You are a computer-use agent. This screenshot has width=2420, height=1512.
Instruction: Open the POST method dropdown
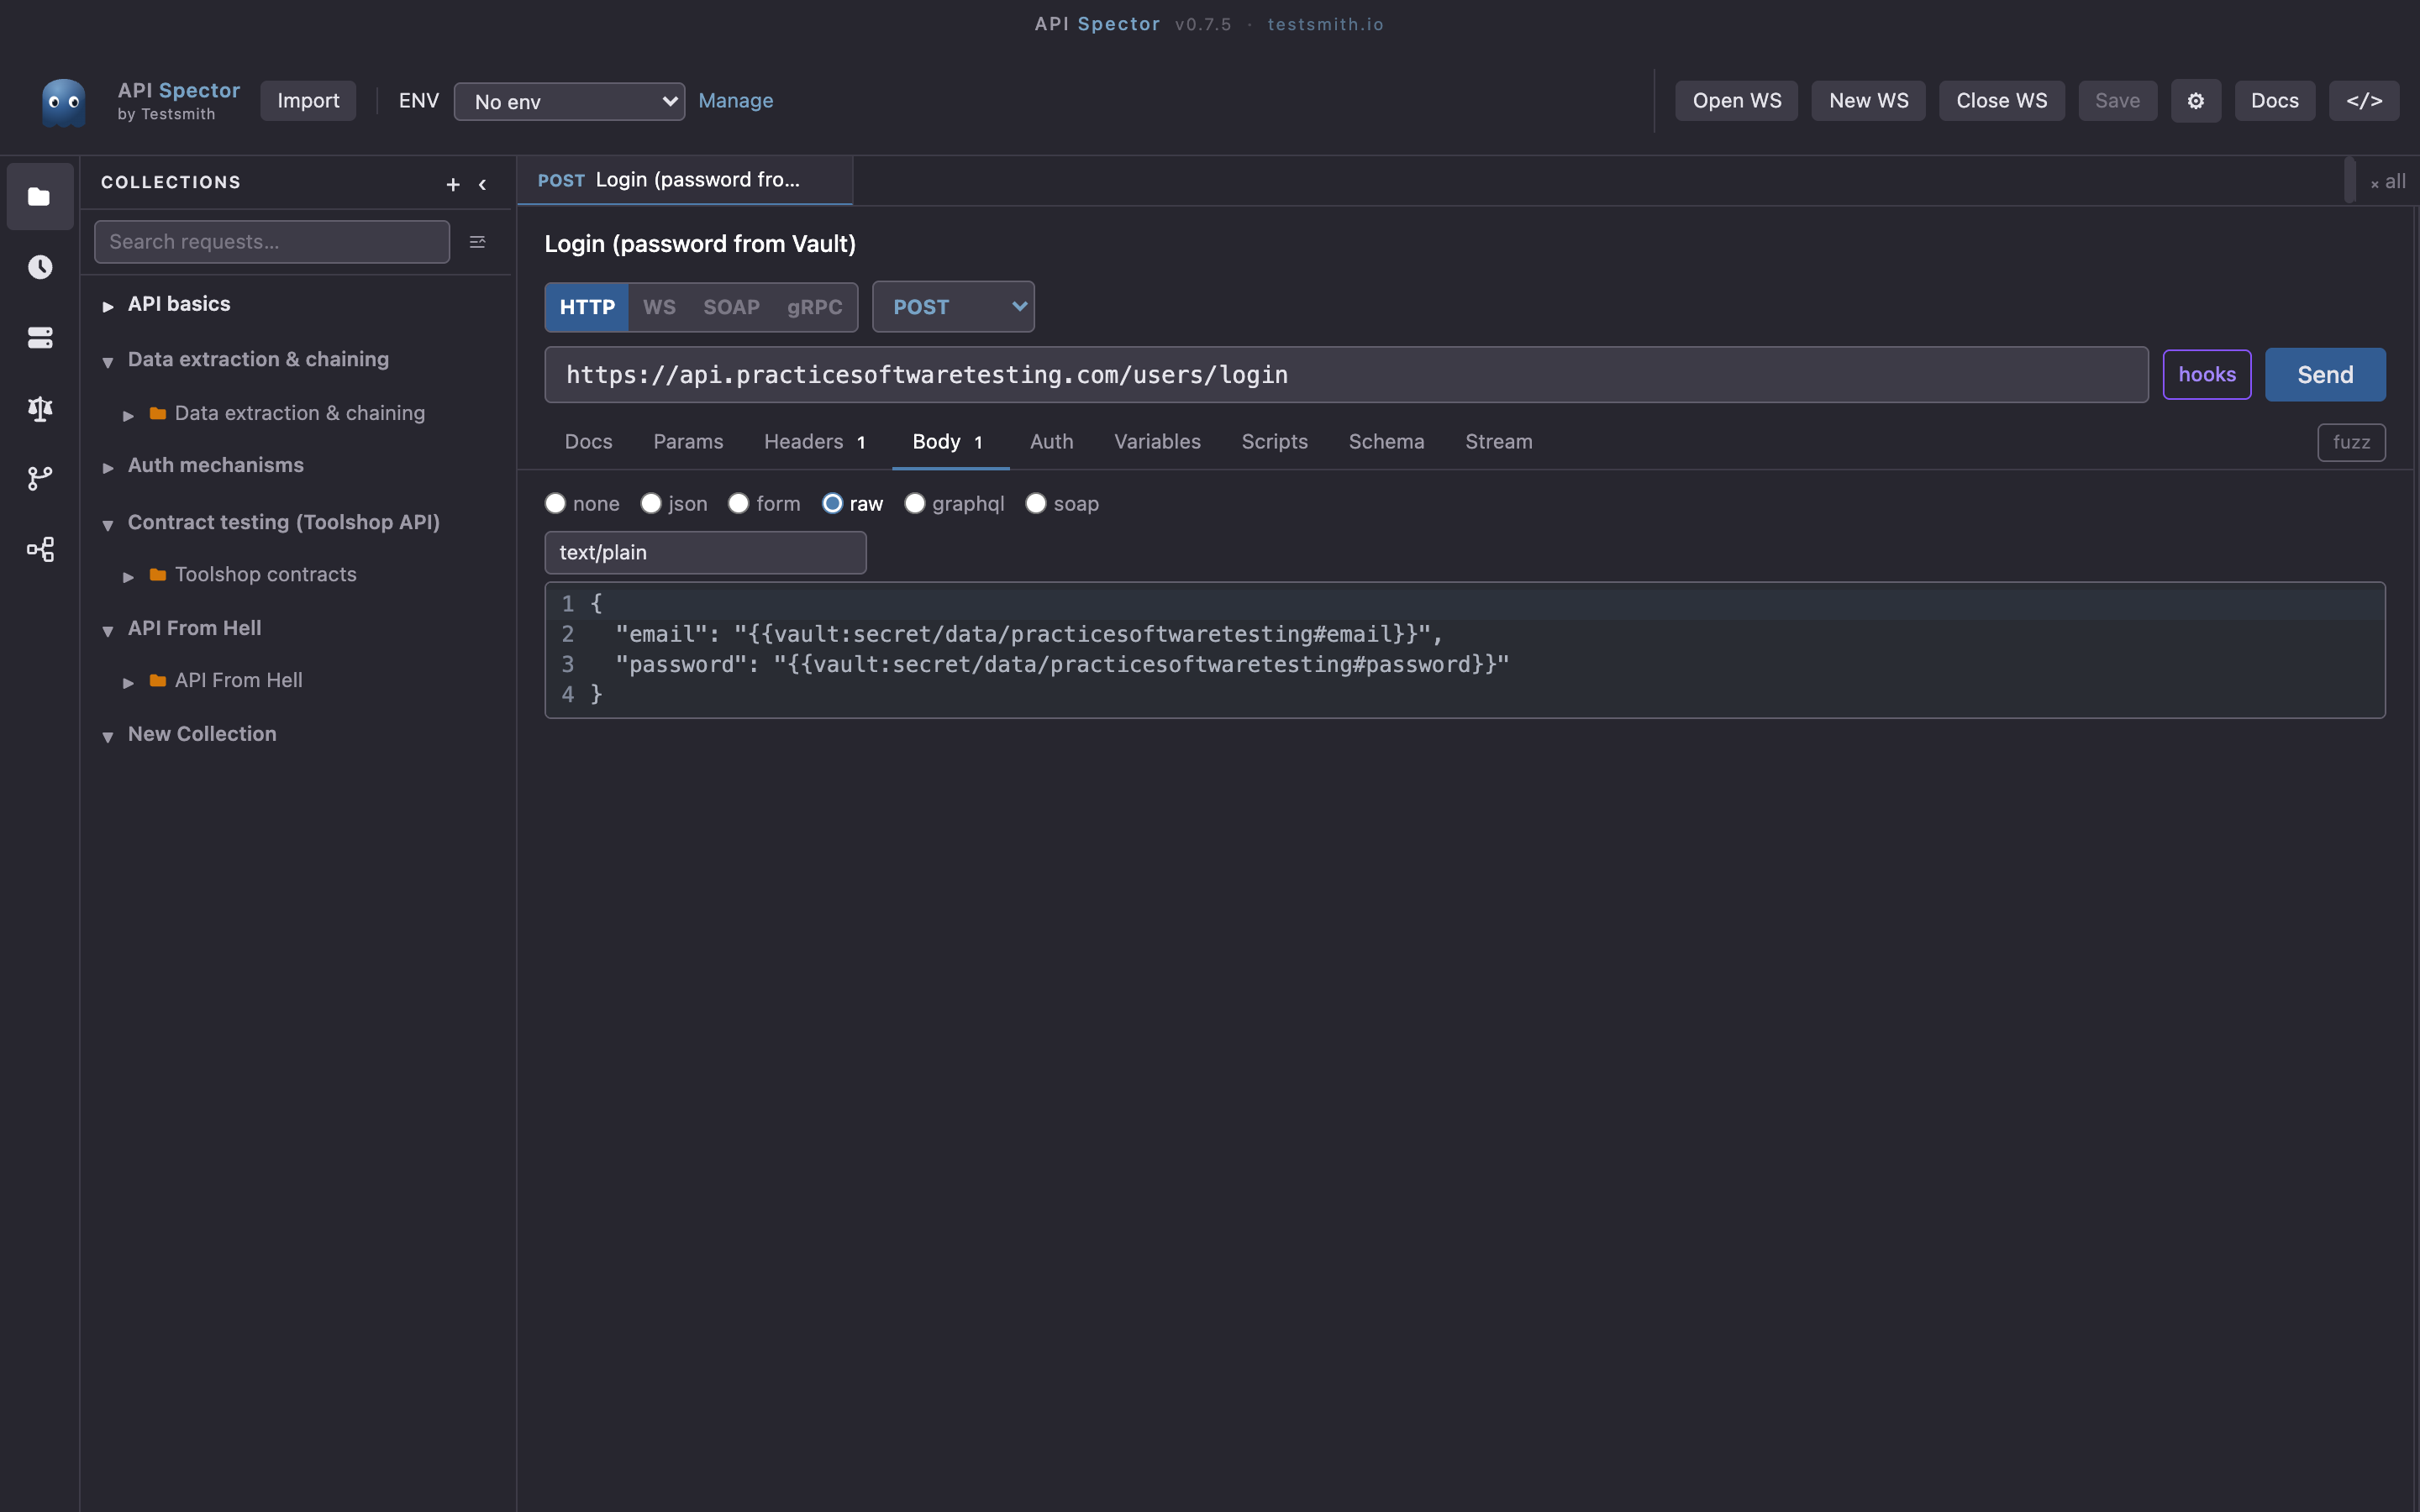point(953,307)
